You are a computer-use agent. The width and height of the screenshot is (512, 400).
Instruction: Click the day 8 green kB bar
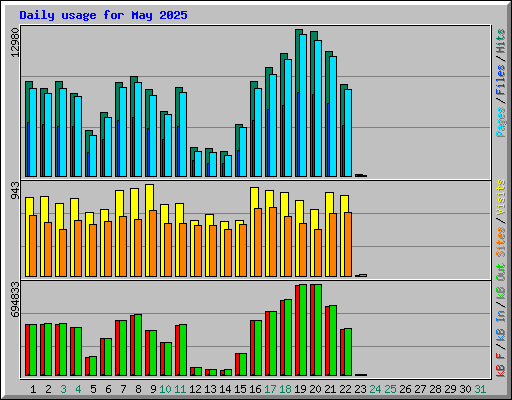click(138, 345)
